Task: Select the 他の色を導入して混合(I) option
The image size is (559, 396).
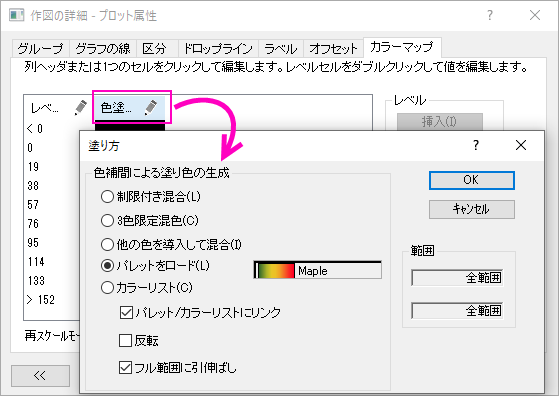Action: 107,245
